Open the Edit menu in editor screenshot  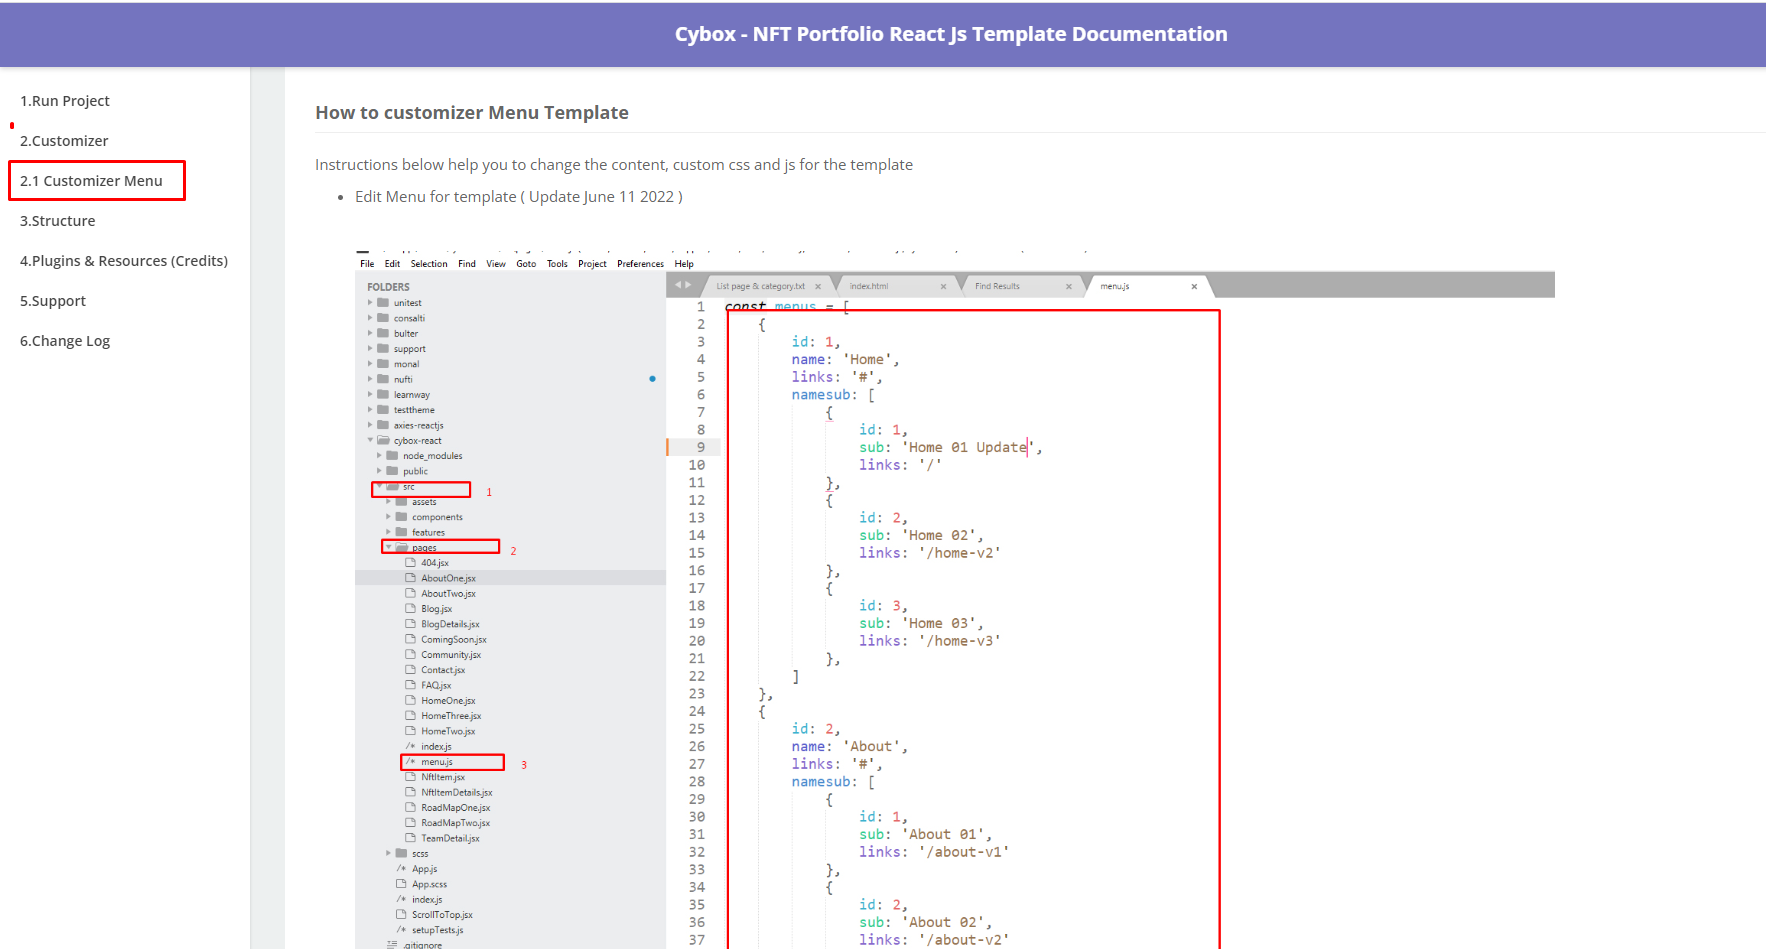click(392, 264)
